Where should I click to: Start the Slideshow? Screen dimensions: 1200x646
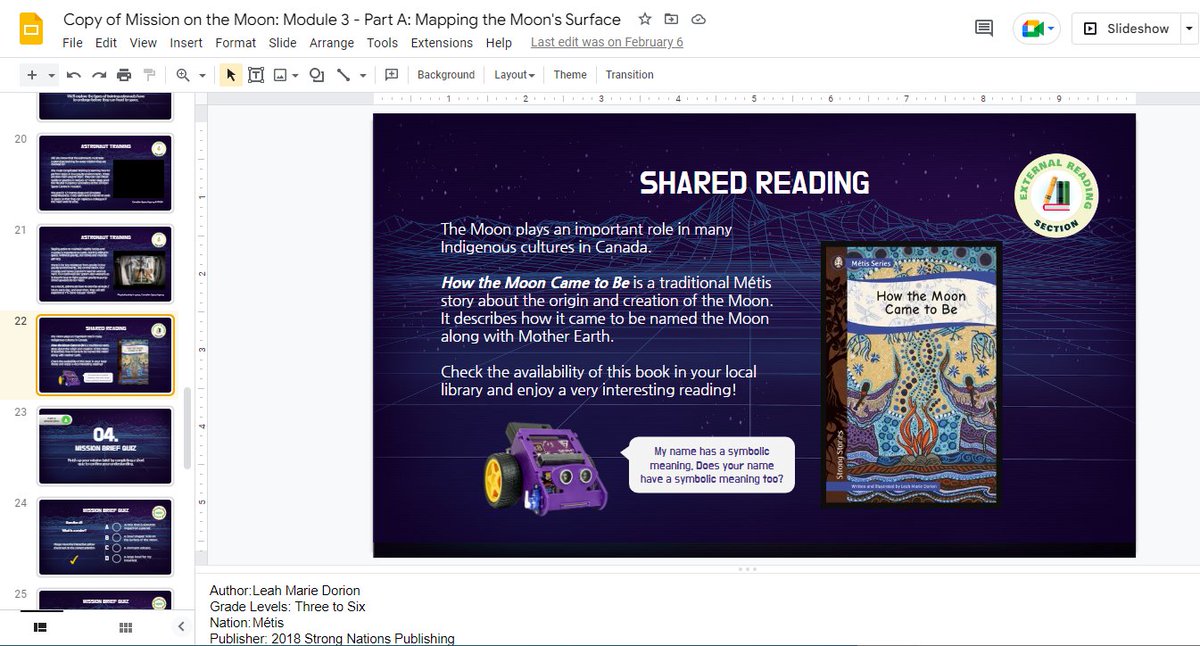click(1127, 29)
